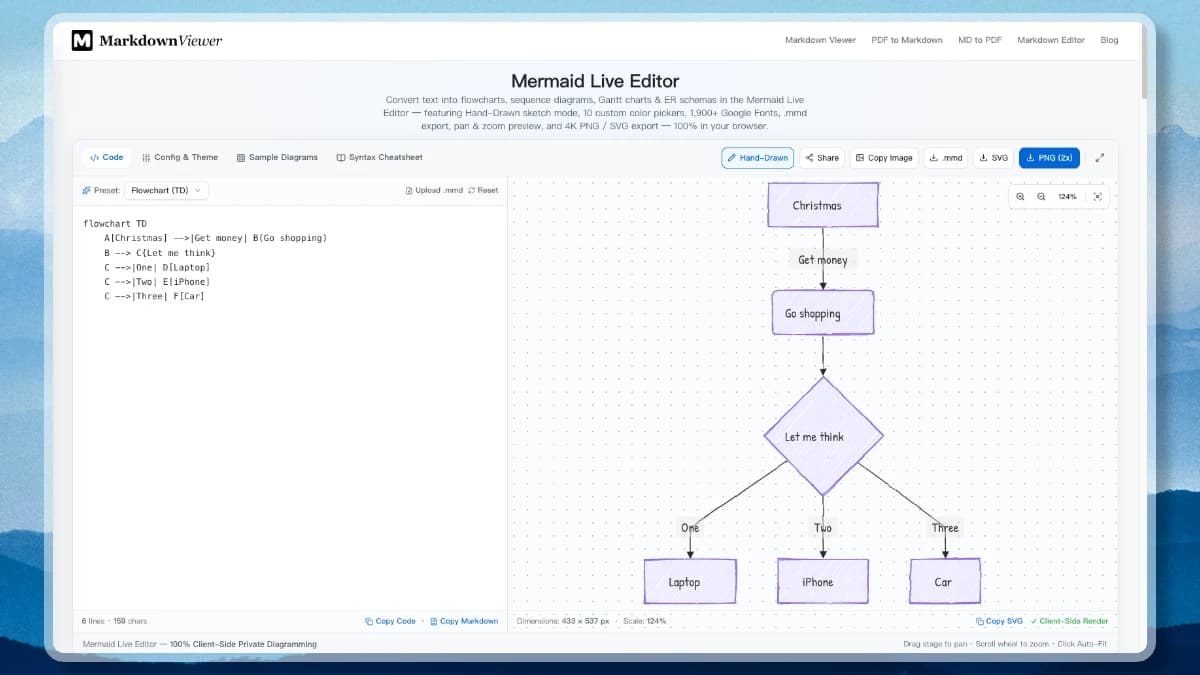Open the Flowchart (TD) preset dropdown
Image resolution: width=1200 pixels, height=675 pixels.
click(167, 190)
